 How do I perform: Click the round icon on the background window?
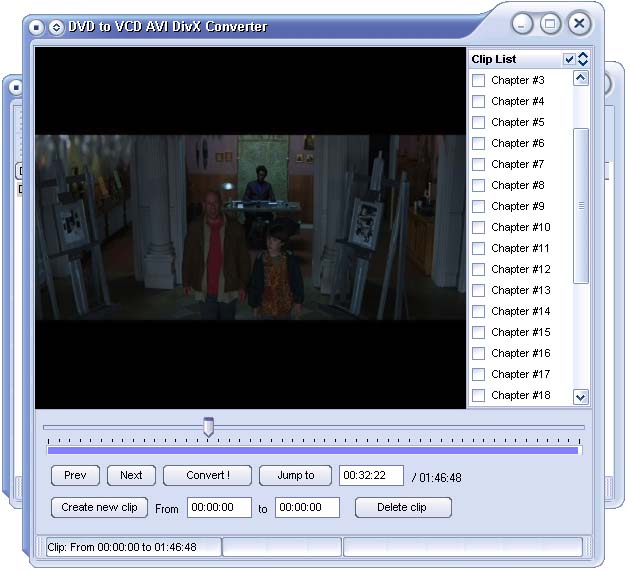[x=16, y=87]
